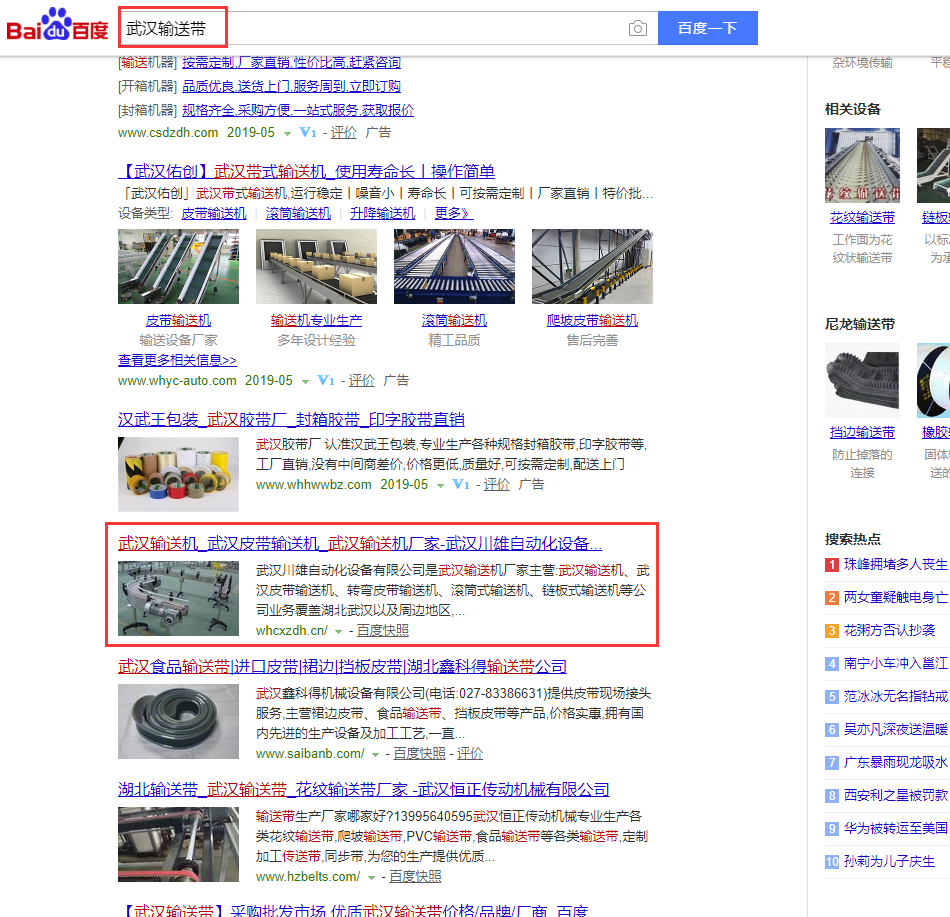This screenshot has width=950, height=917.
Task: Open the roller conveyor thumbnail
Action: [454, 266]
